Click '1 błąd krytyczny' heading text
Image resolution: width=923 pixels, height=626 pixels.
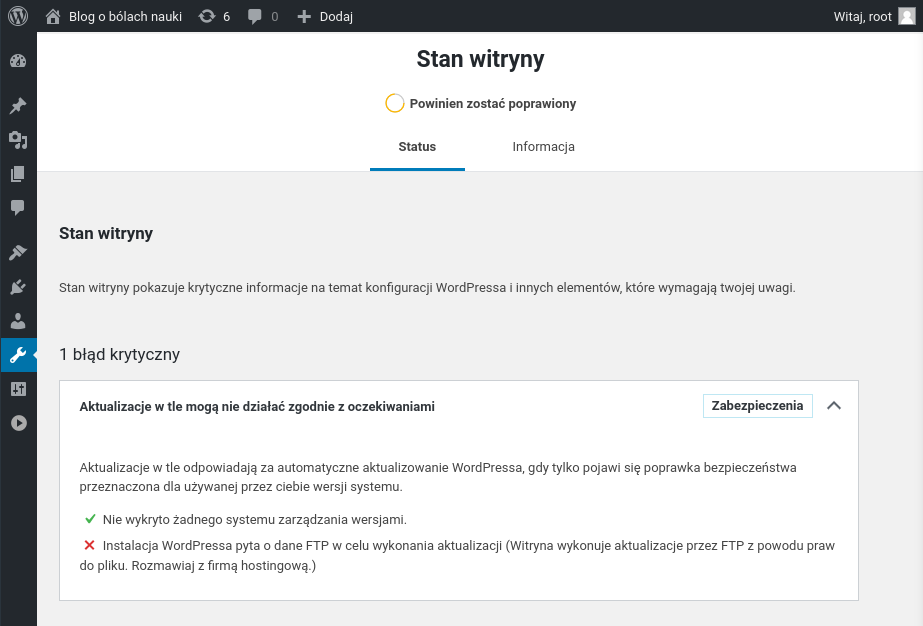coord(119,355)
